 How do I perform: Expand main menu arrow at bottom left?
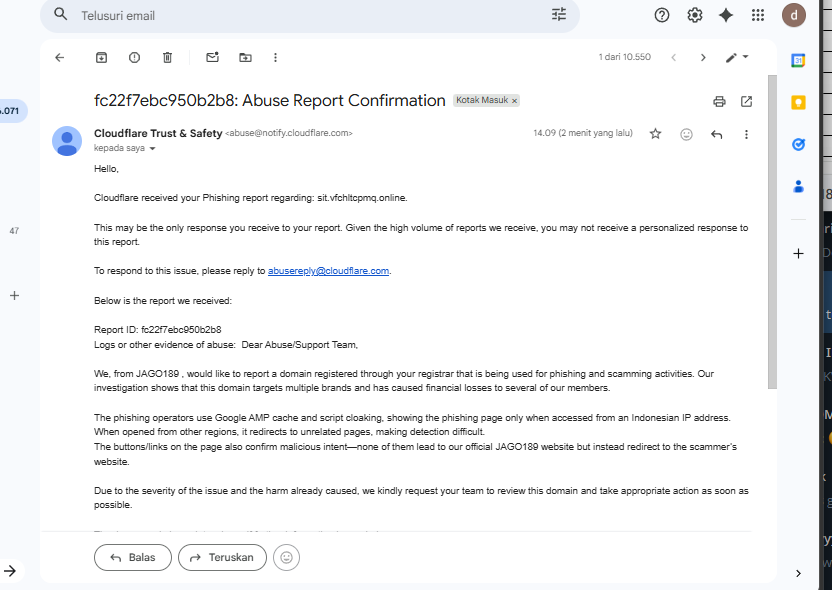(10, 571)
